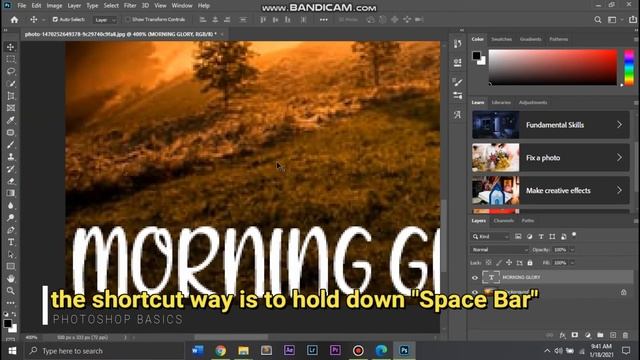Viewport: 640px width, 360px height.
Task: Open the Filter menu
Action: (130, 6)
